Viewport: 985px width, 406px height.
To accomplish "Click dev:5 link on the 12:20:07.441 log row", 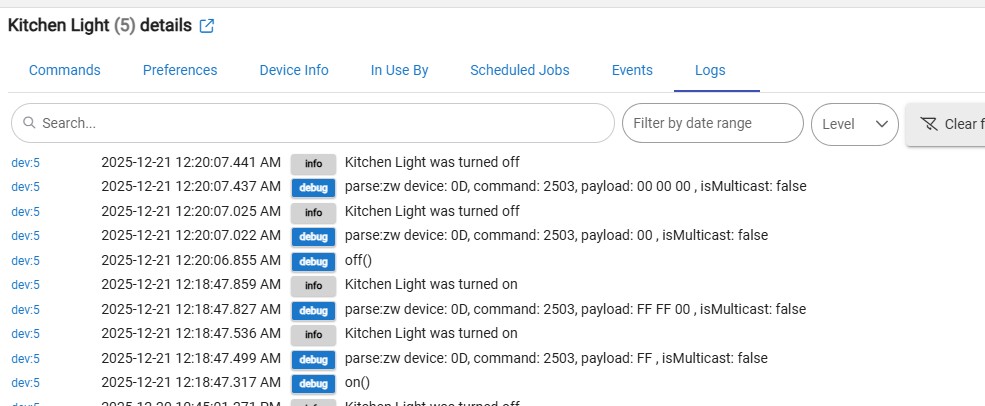I will [x=25, y=162].
